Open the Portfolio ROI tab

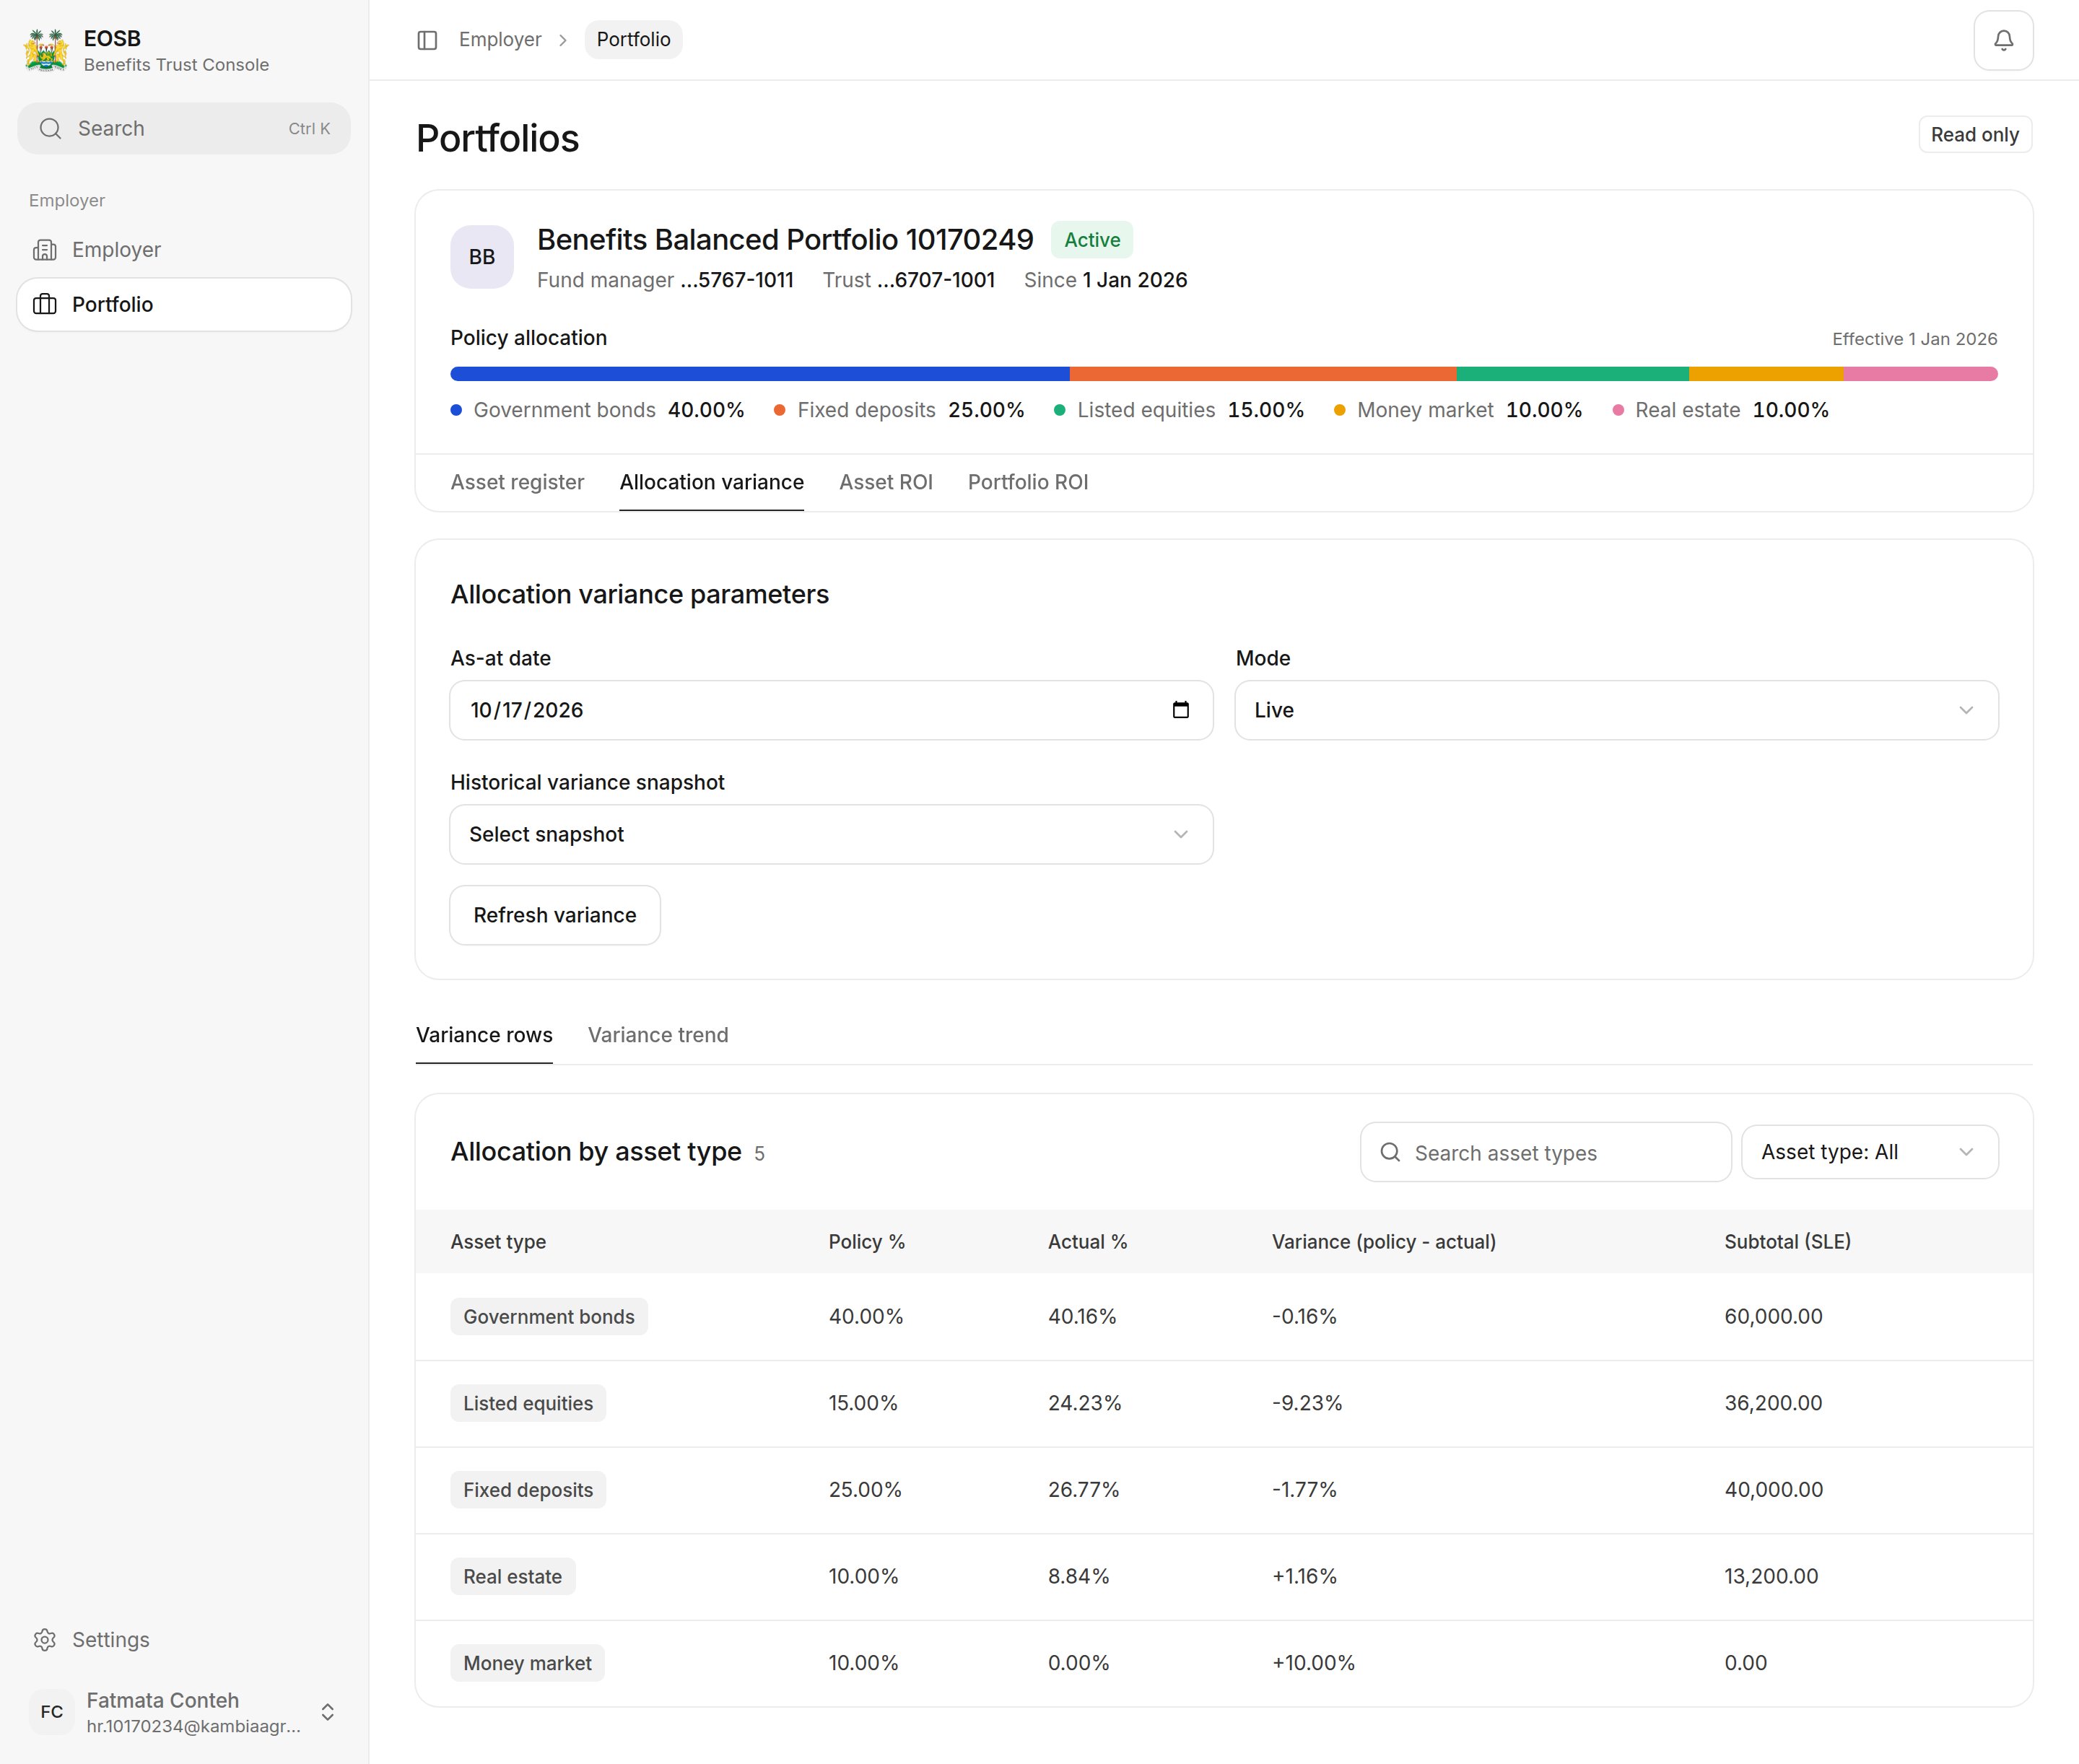coord(1027,482)
